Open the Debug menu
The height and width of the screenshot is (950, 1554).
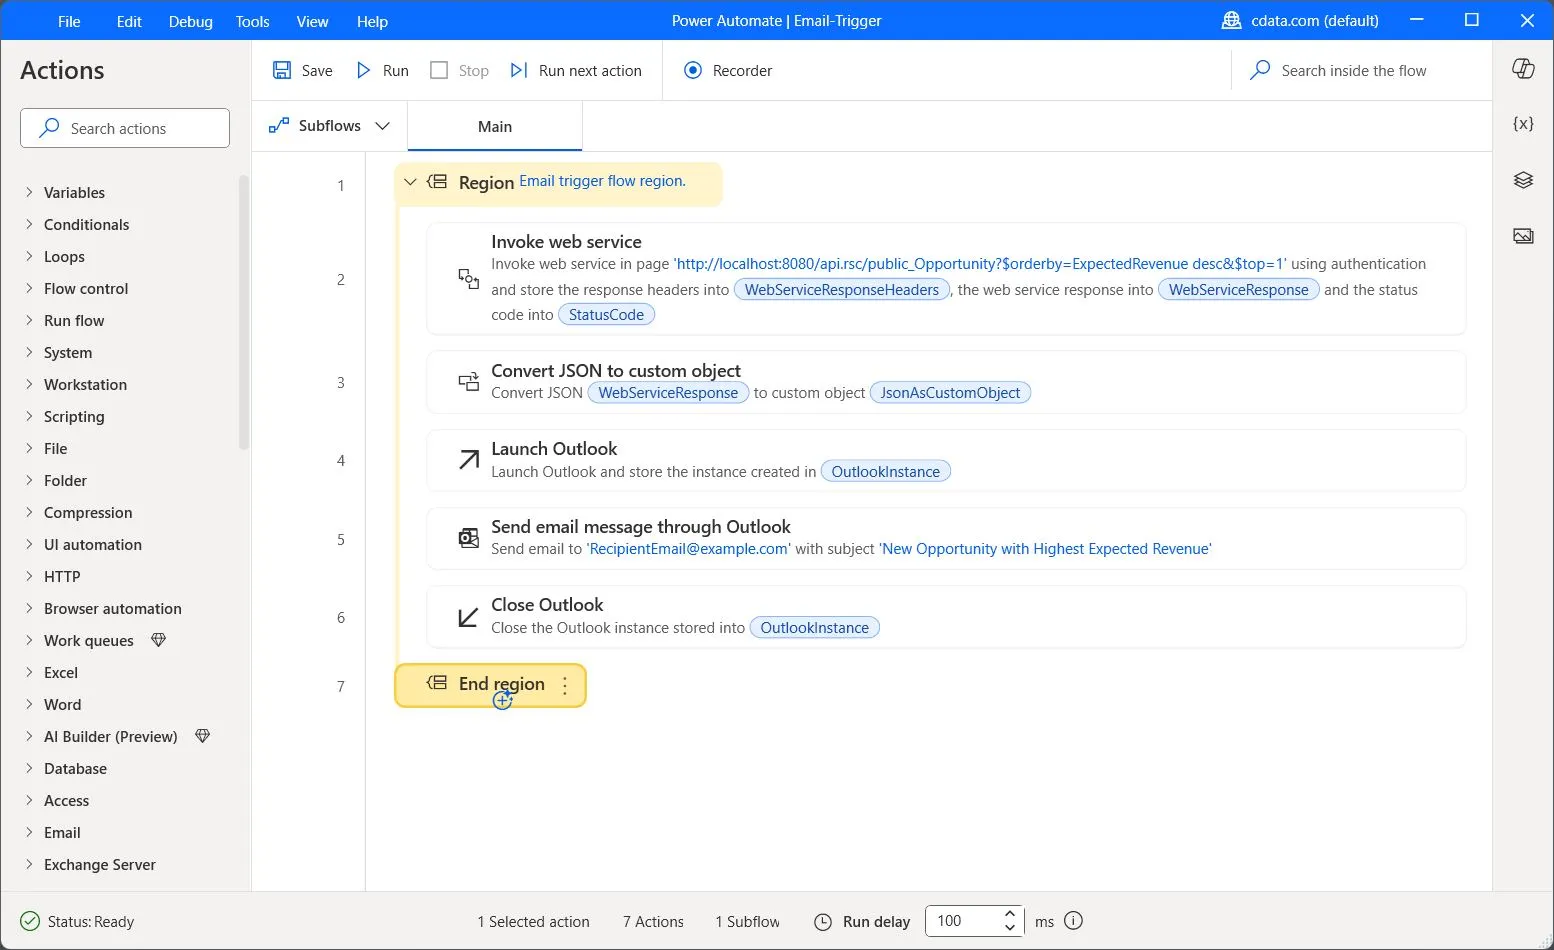190,21
